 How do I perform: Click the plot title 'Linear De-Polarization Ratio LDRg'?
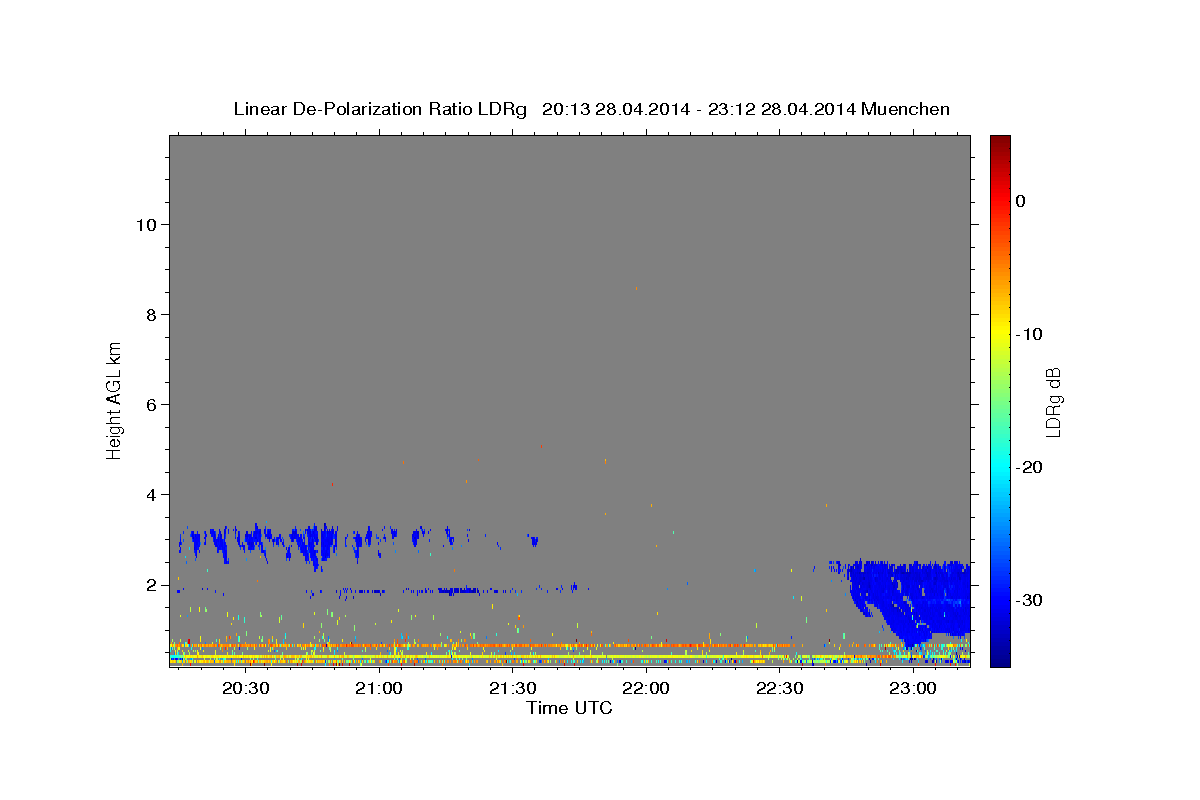point(379,109)
